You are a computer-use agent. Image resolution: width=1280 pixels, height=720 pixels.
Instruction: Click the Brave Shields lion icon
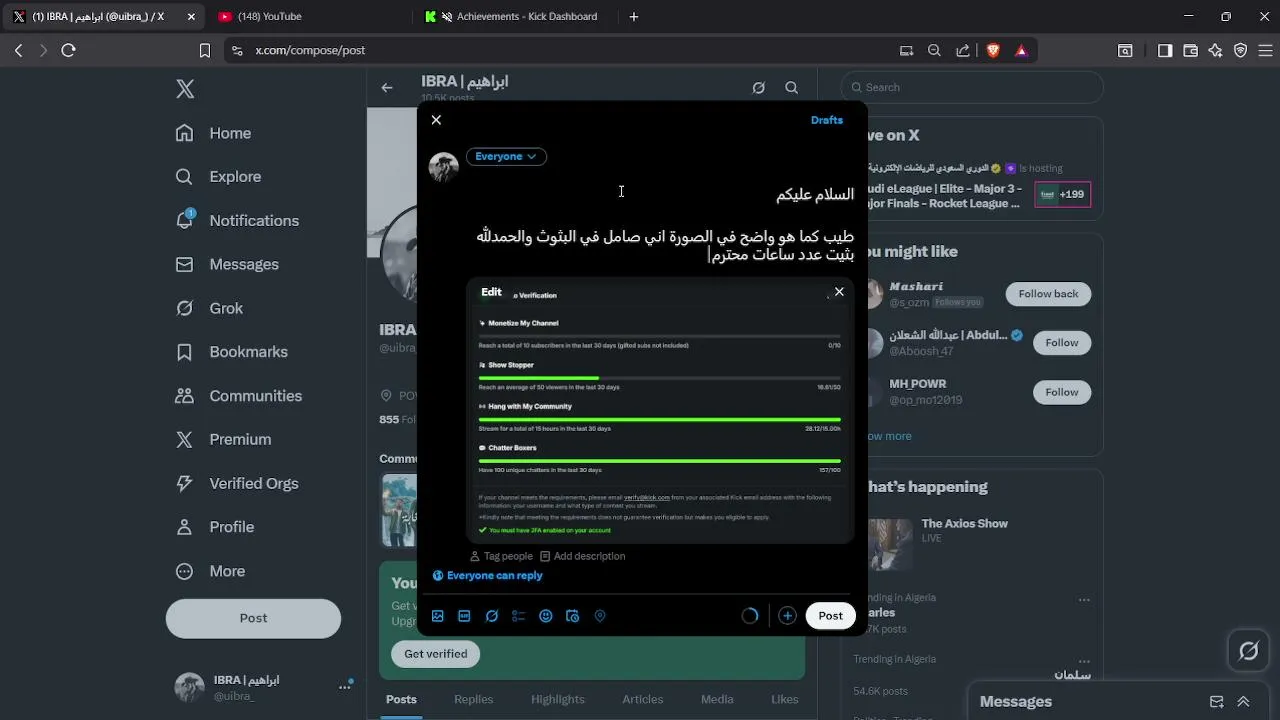(x=993, y=50)
